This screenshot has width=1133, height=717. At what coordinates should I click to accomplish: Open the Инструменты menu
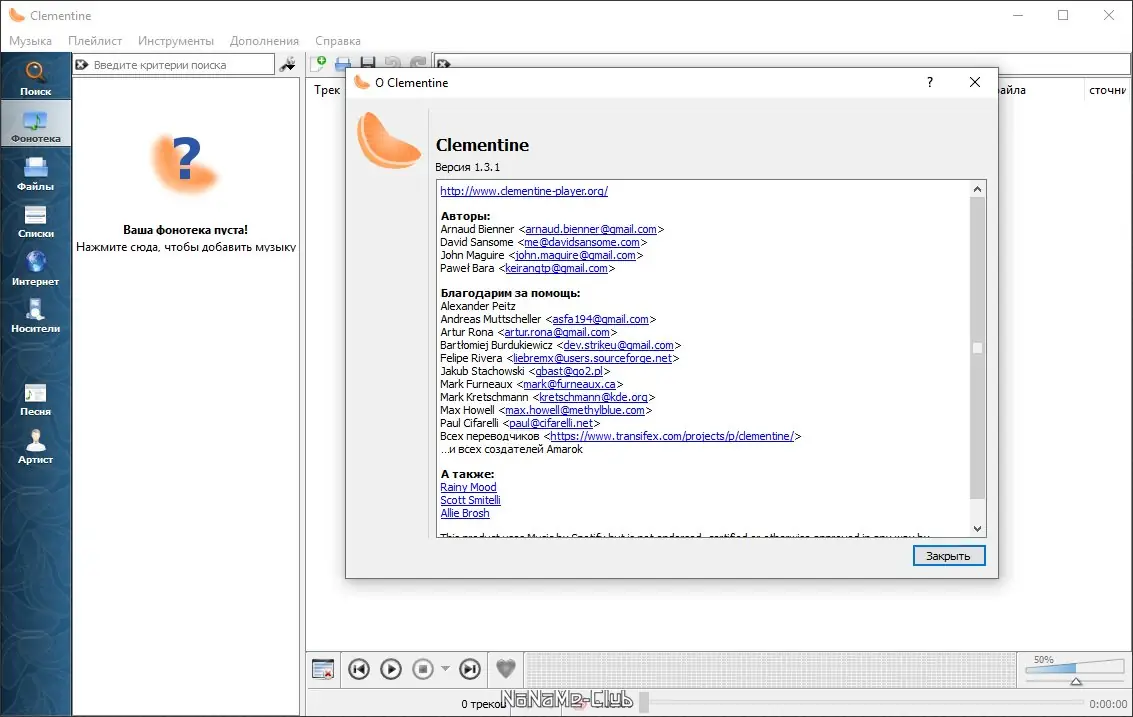coord(176,41)
